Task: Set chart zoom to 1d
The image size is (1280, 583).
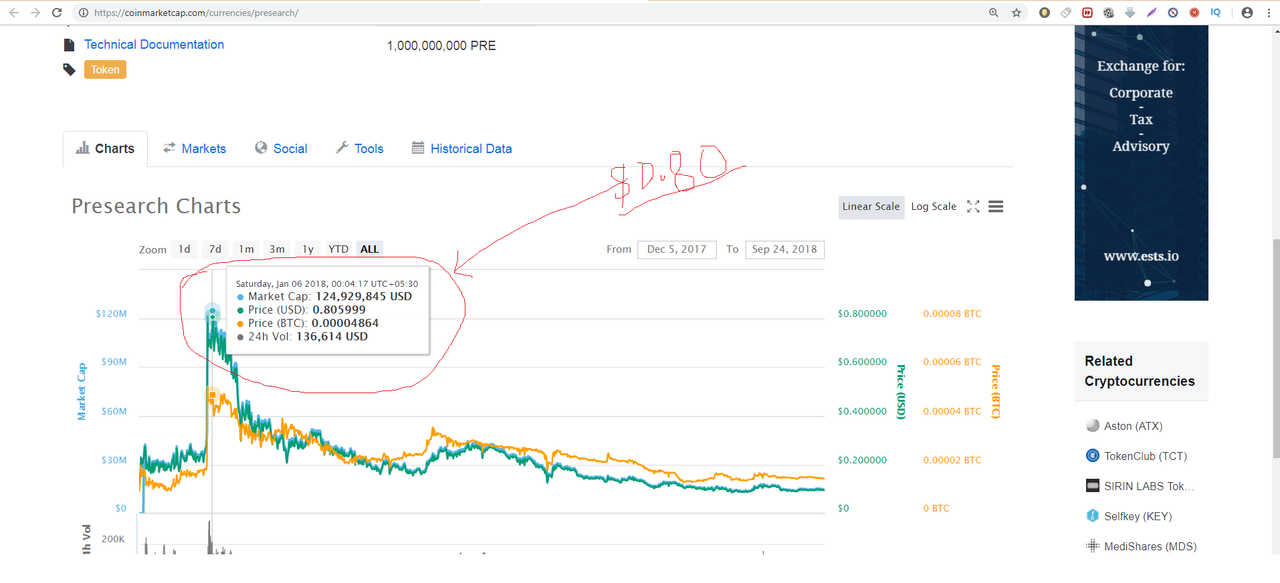Action: tap(184, 249)
